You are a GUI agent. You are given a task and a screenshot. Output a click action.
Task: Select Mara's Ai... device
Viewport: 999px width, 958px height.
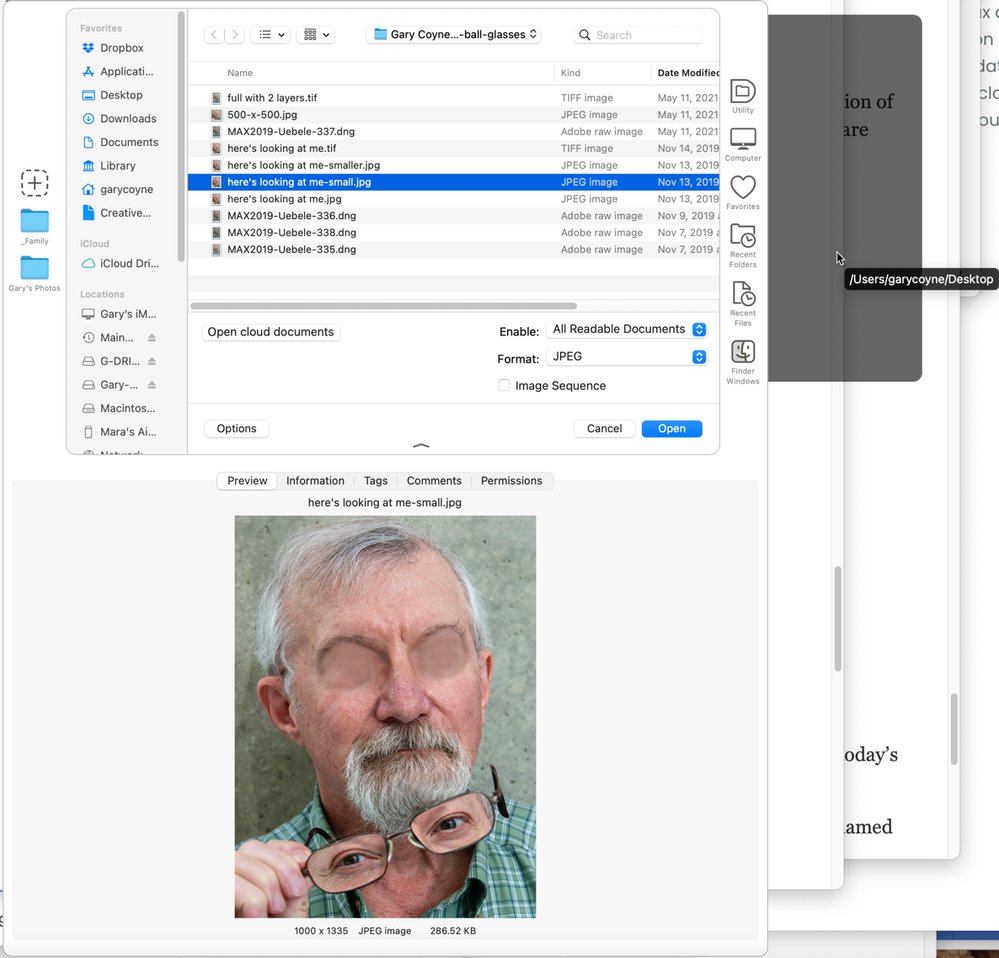coord(121,432)
